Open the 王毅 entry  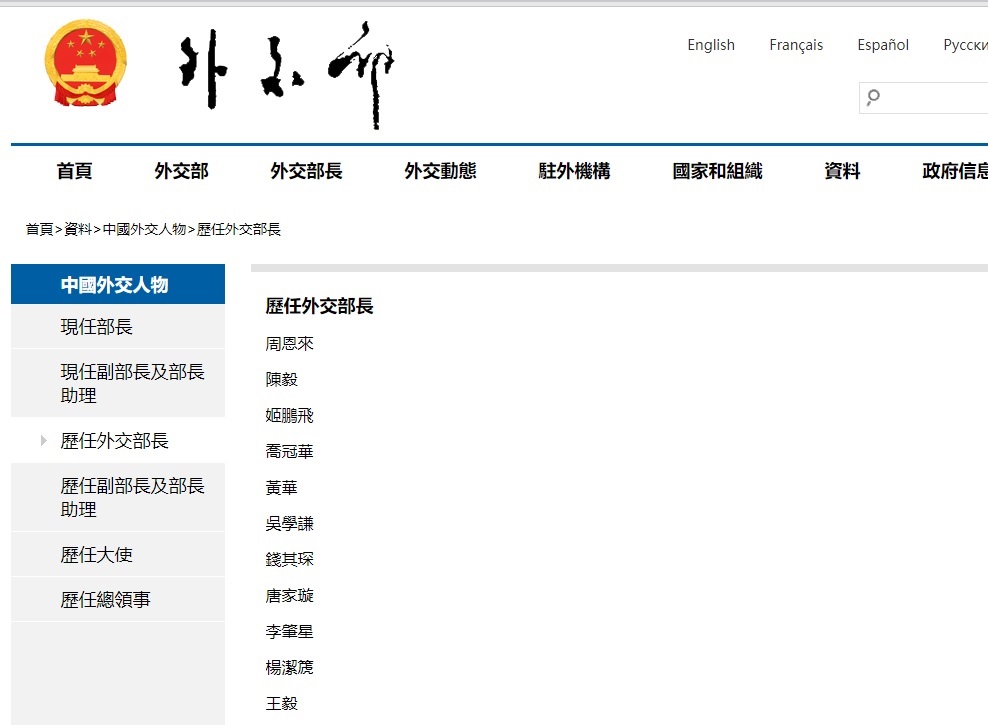281,703
